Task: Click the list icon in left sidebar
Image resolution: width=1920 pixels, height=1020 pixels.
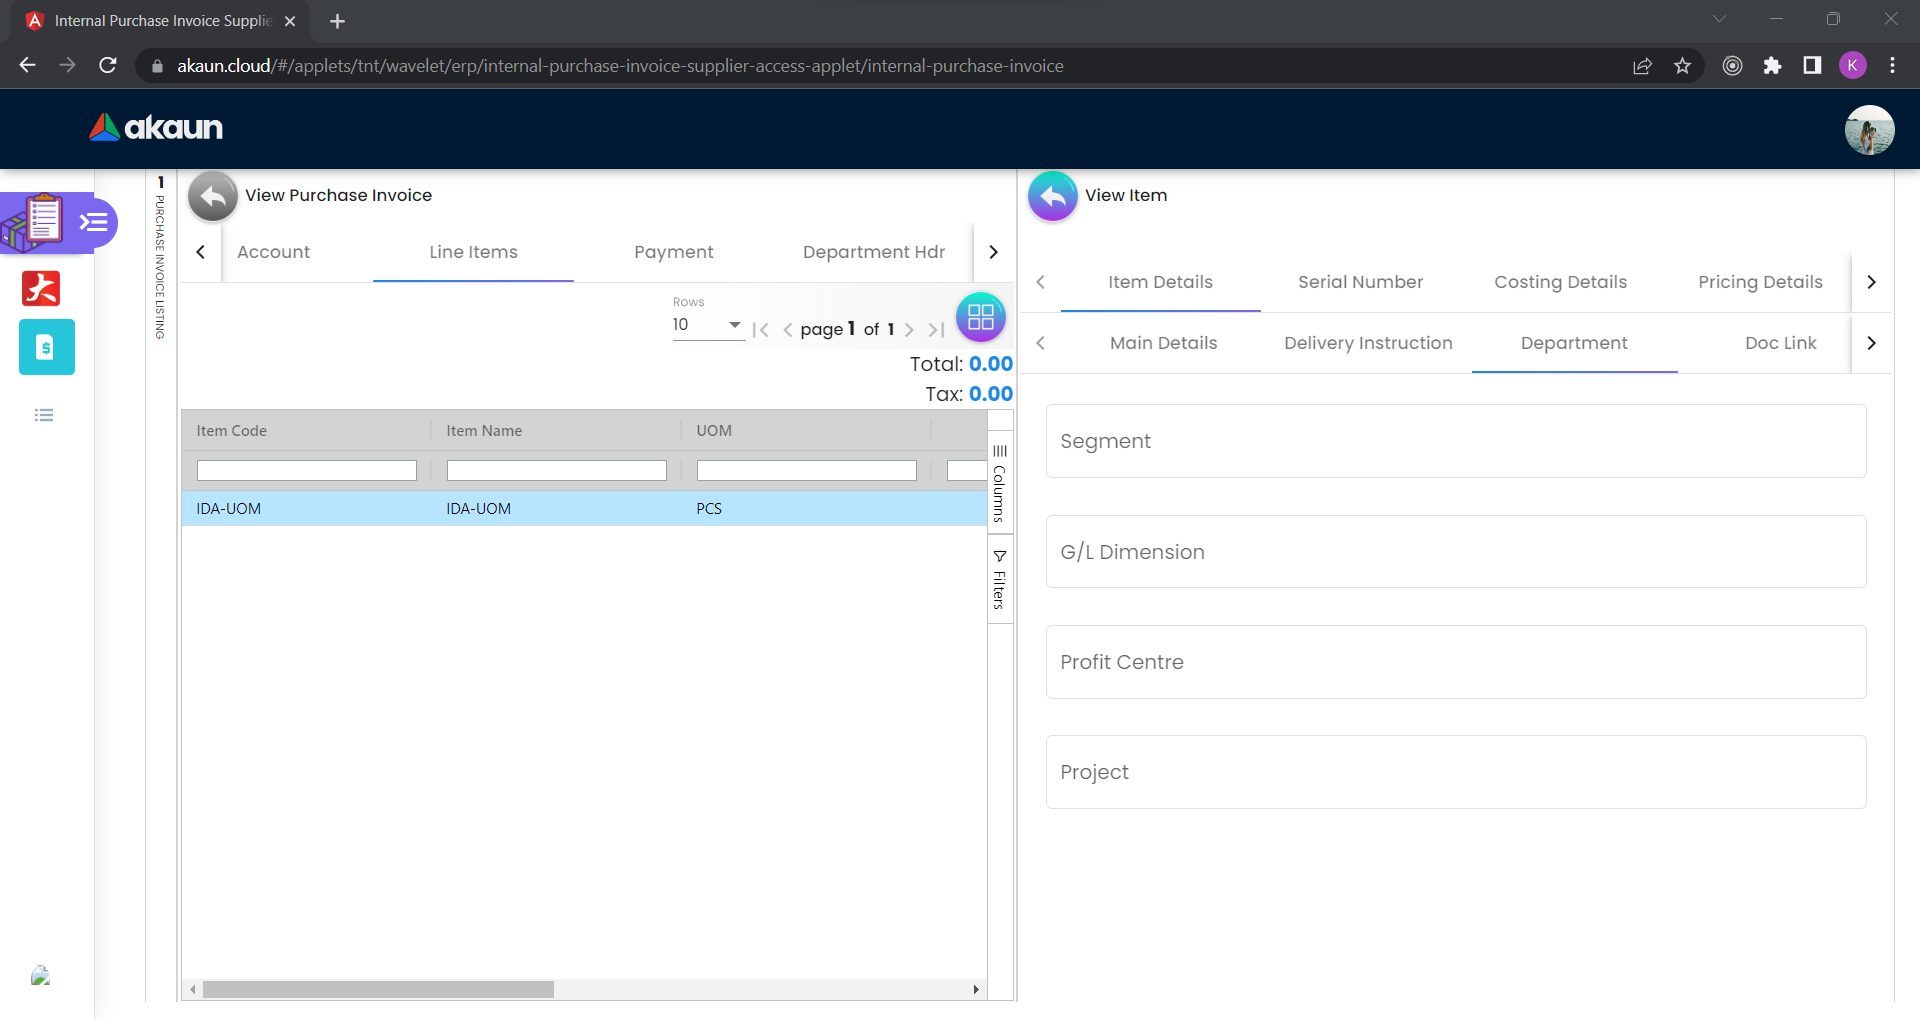Action: click(x=44, y=415)
